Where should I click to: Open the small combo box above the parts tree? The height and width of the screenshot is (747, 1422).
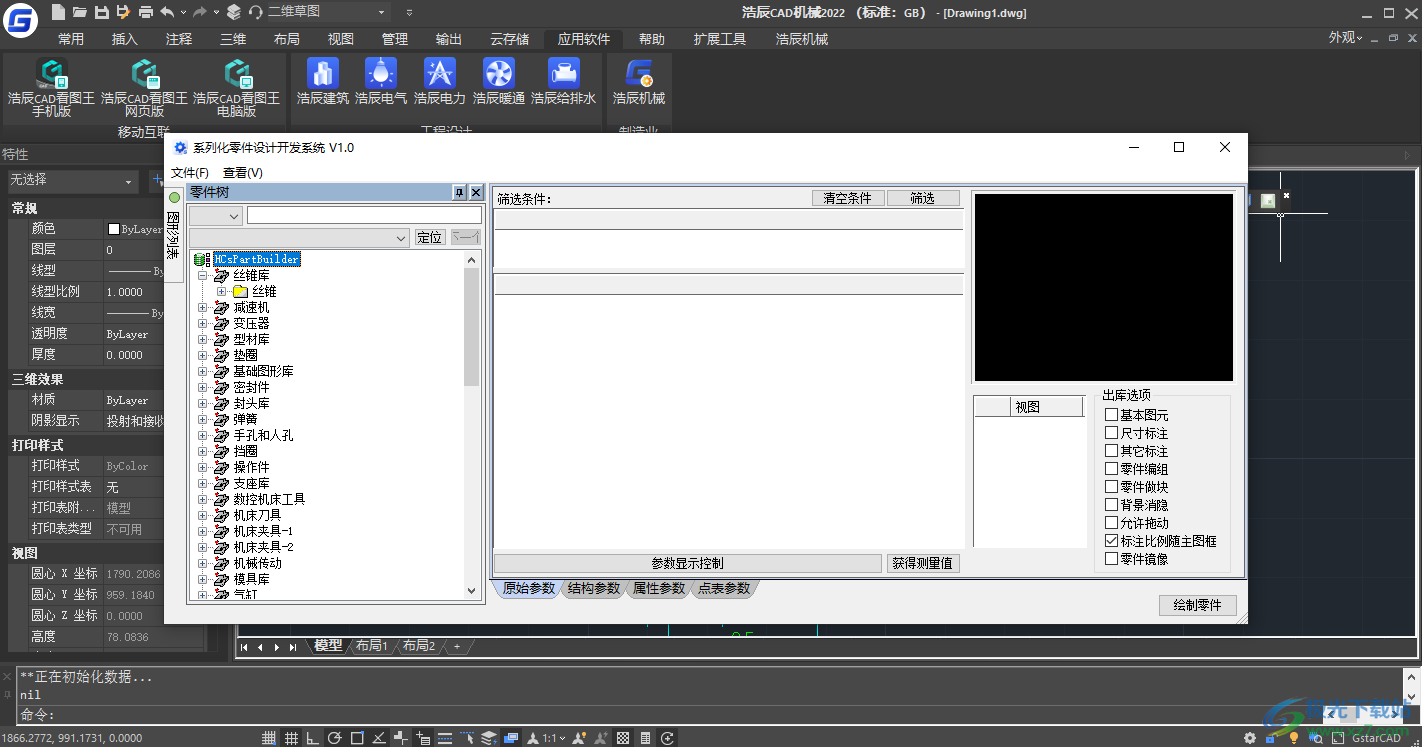216,215
